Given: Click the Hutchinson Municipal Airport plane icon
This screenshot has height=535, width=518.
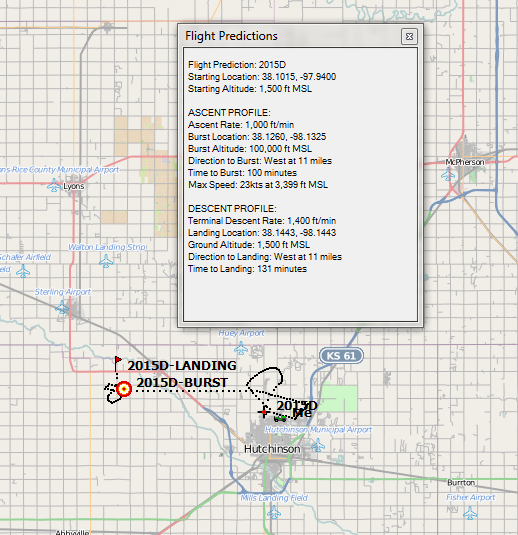Looking at the screenshot, I should 318,445.
